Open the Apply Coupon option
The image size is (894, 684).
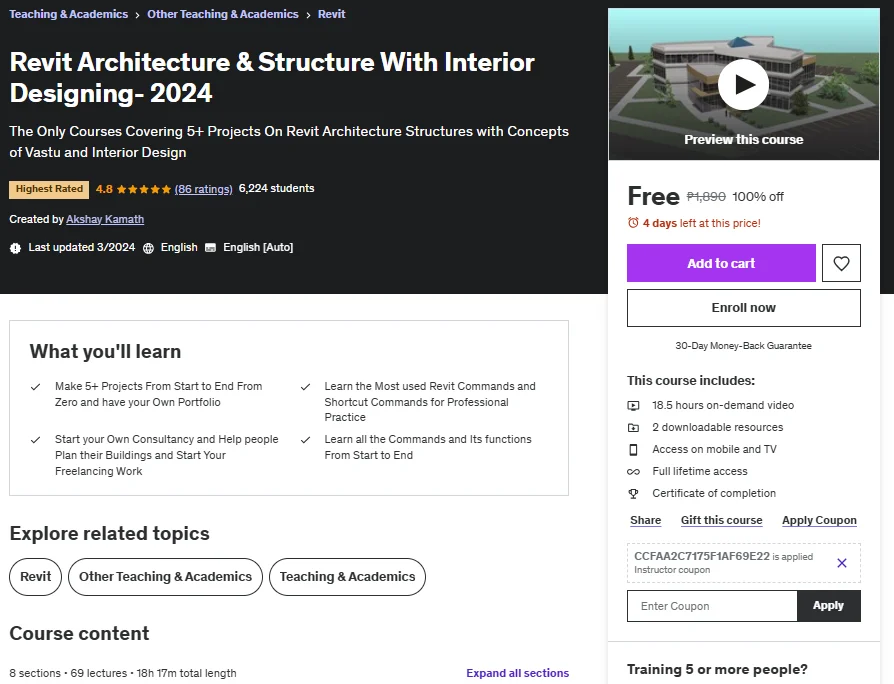(819, 520)
